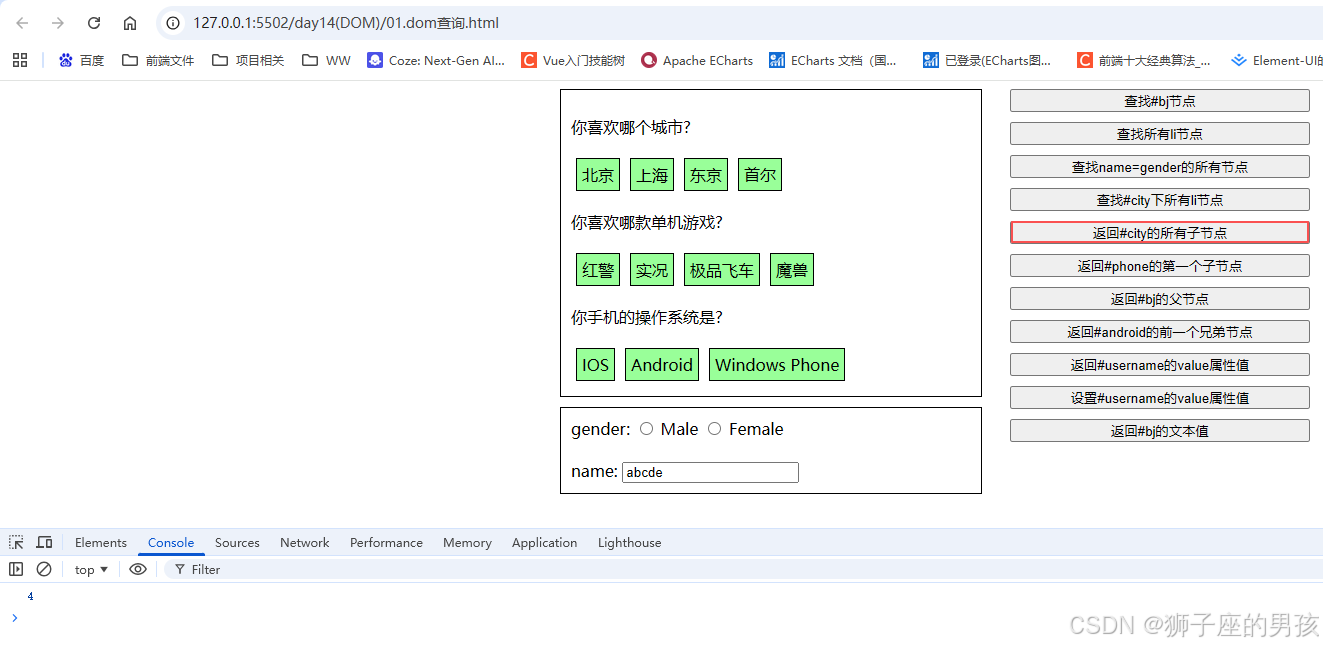This screenshot has width=1323, height=647.
Task: Click the 返回#phone的第一个子节点 button
Action: tap(1160, 265)
